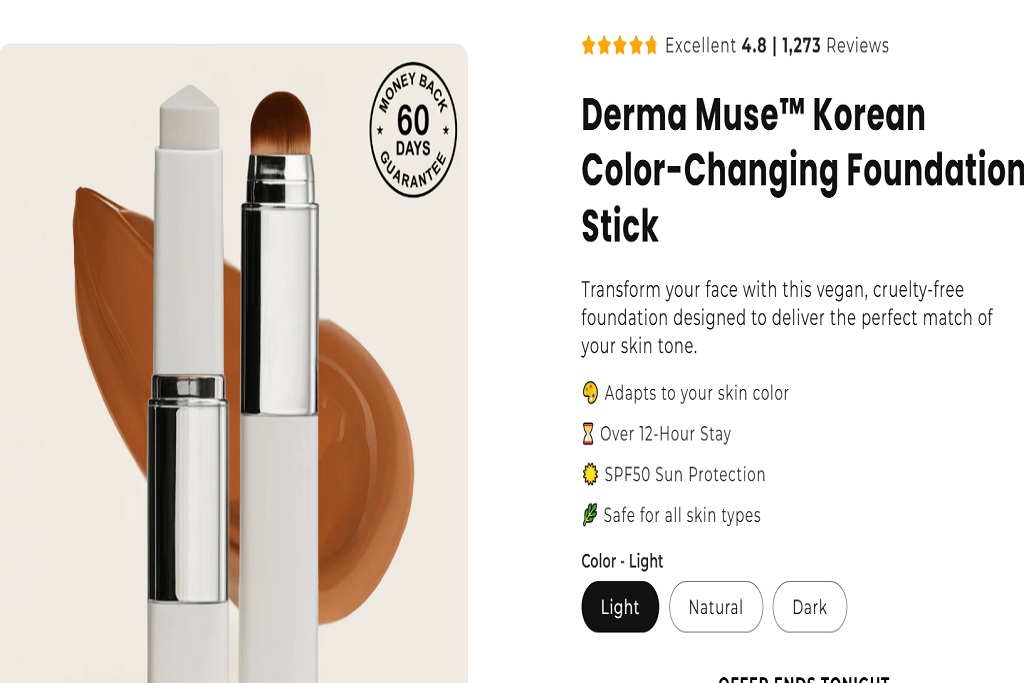
Task: Click the first gold star in the rating
Action: pyautogui.click(x=589, y=45)
